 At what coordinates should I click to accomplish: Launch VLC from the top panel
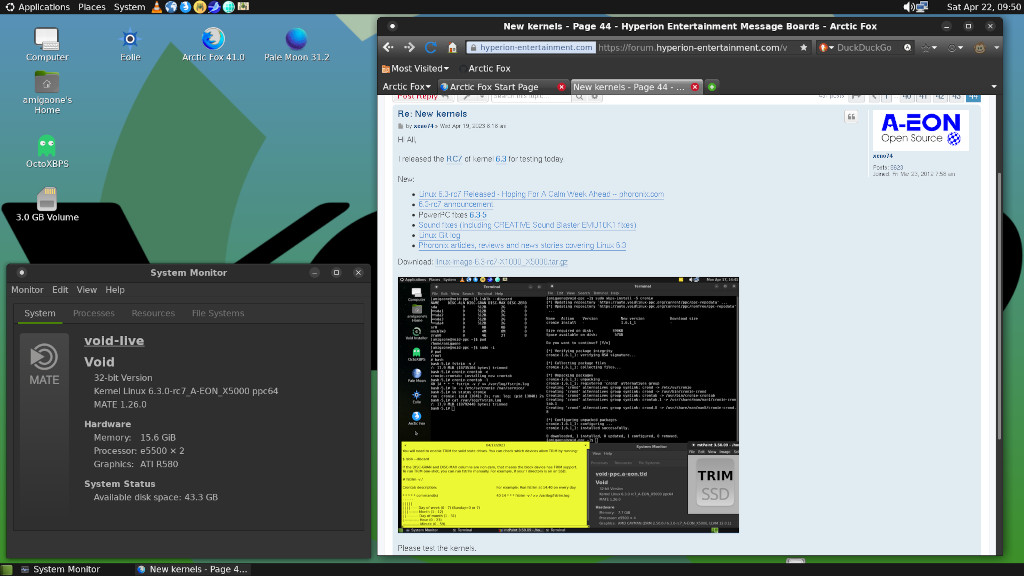coord(157,7)
